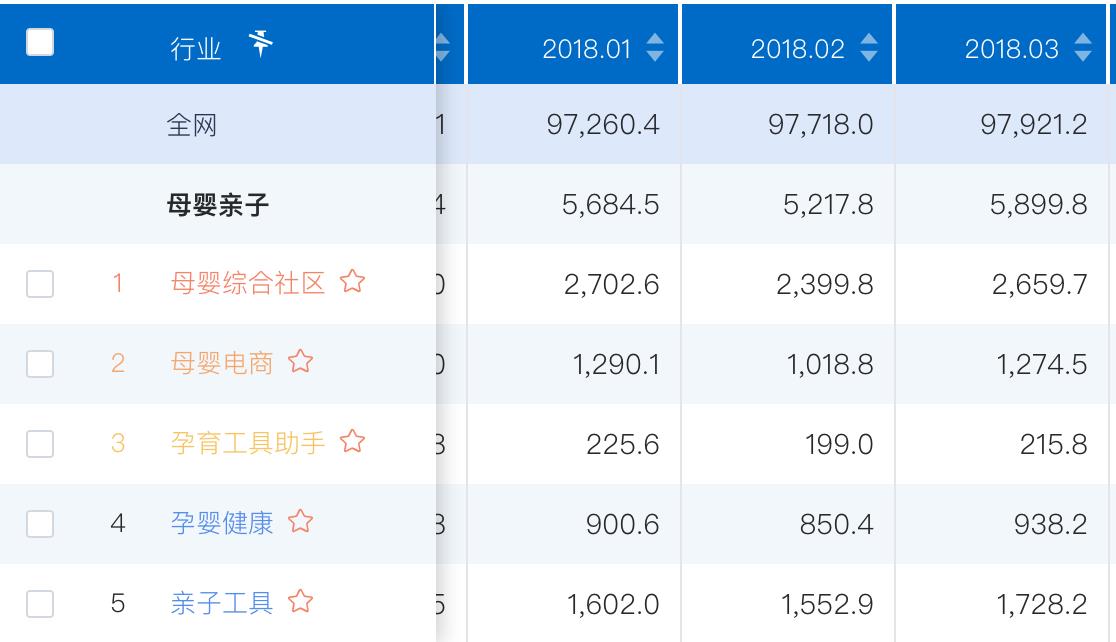Open the 母婴综合社区 category link
Image resolution: width=1116 pixels, height=642 pixels.
(x=248, y=283)
